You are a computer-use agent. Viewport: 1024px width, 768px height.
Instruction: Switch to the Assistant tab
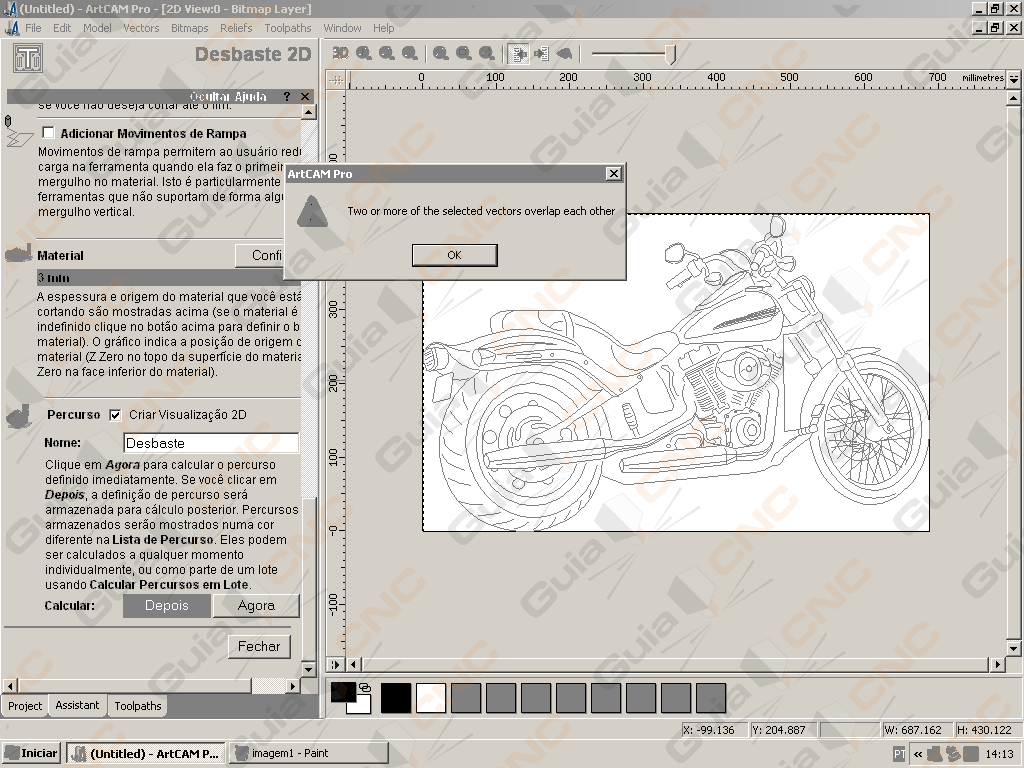[x=77, y=705]
